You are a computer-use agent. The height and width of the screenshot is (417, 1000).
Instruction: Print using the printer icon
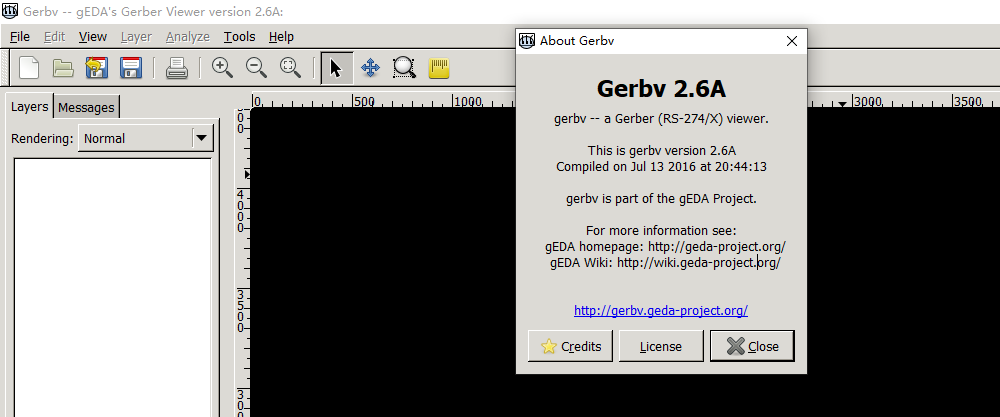[177, 67]
